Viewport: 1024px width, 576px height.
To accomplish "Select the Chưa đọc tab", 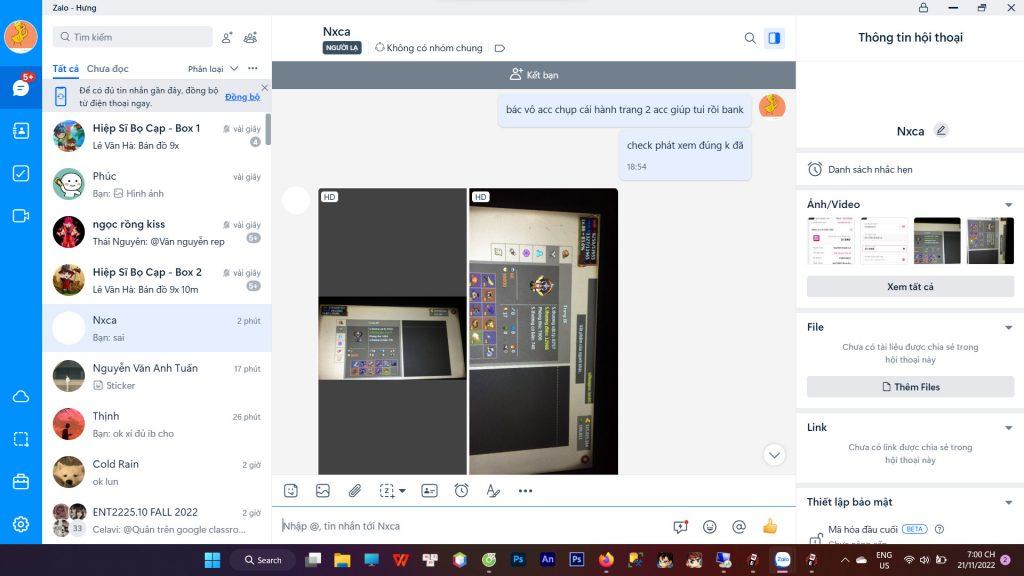I will tap(107, 69).
